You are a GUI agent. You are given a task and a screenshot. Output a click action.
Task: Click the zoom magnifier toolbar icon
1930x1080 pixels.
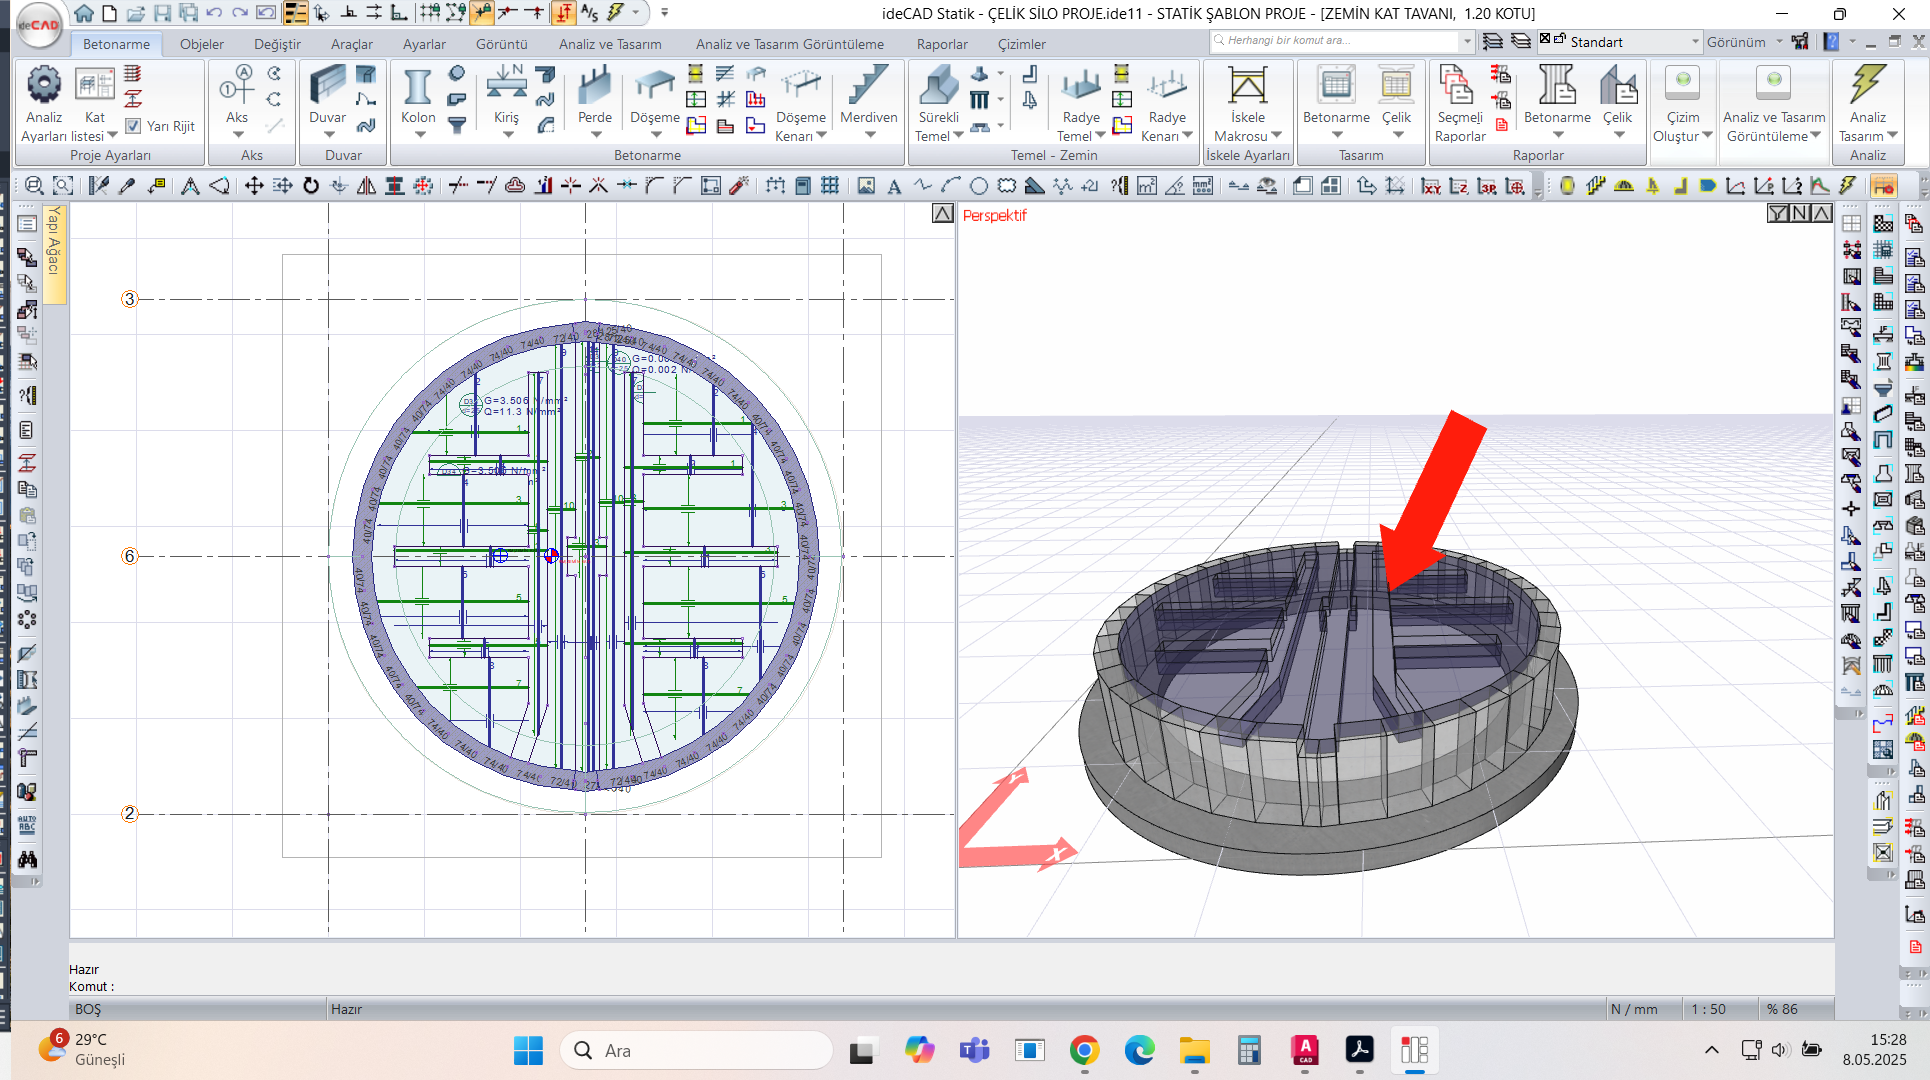pos(34,186)
